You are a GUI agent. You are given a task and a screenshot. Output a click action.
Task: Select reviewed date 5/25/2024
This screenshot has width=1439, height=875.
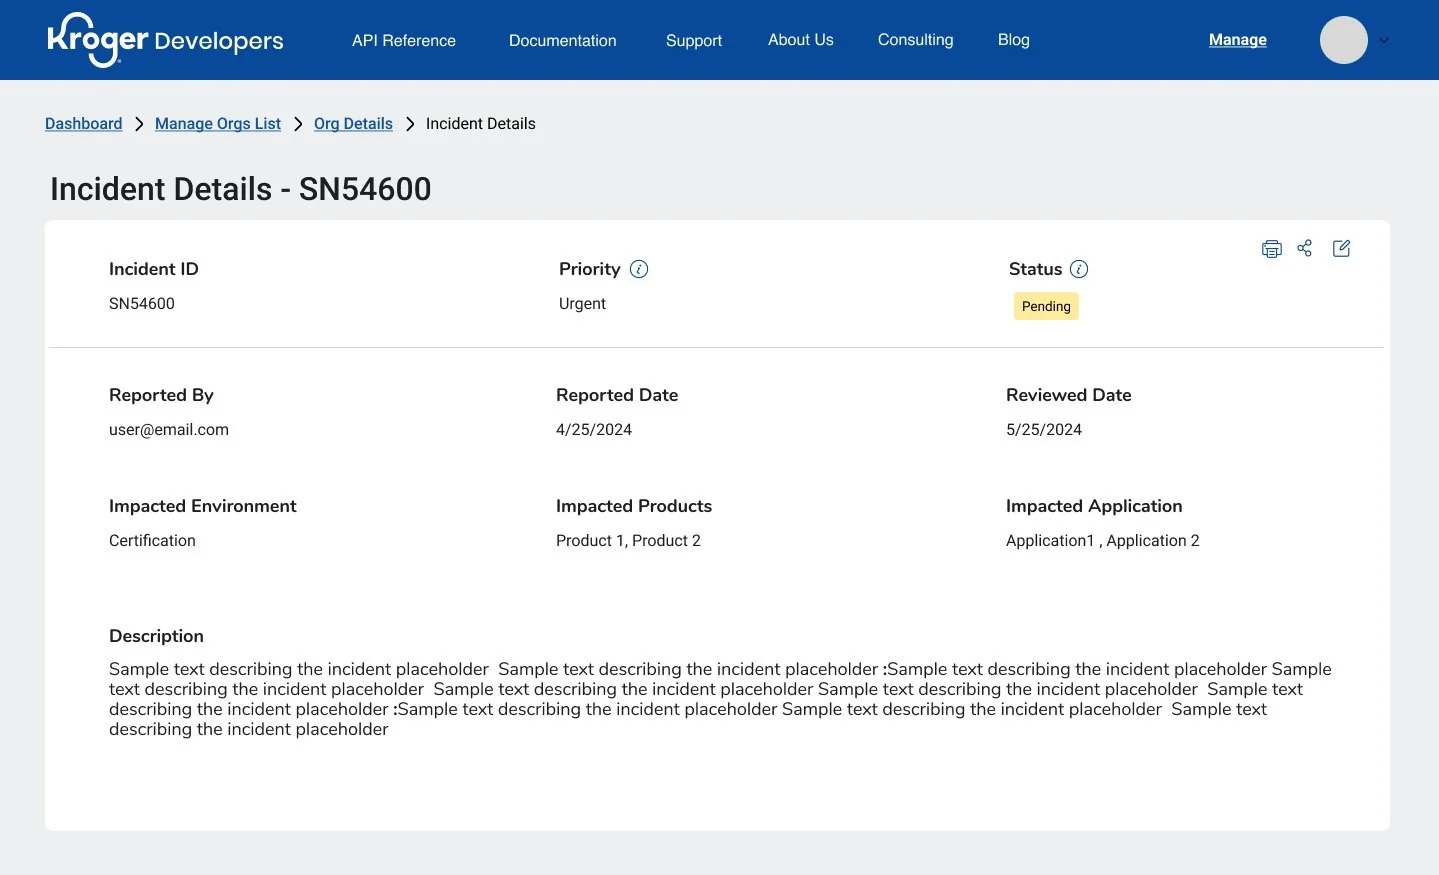(1044, 430)
